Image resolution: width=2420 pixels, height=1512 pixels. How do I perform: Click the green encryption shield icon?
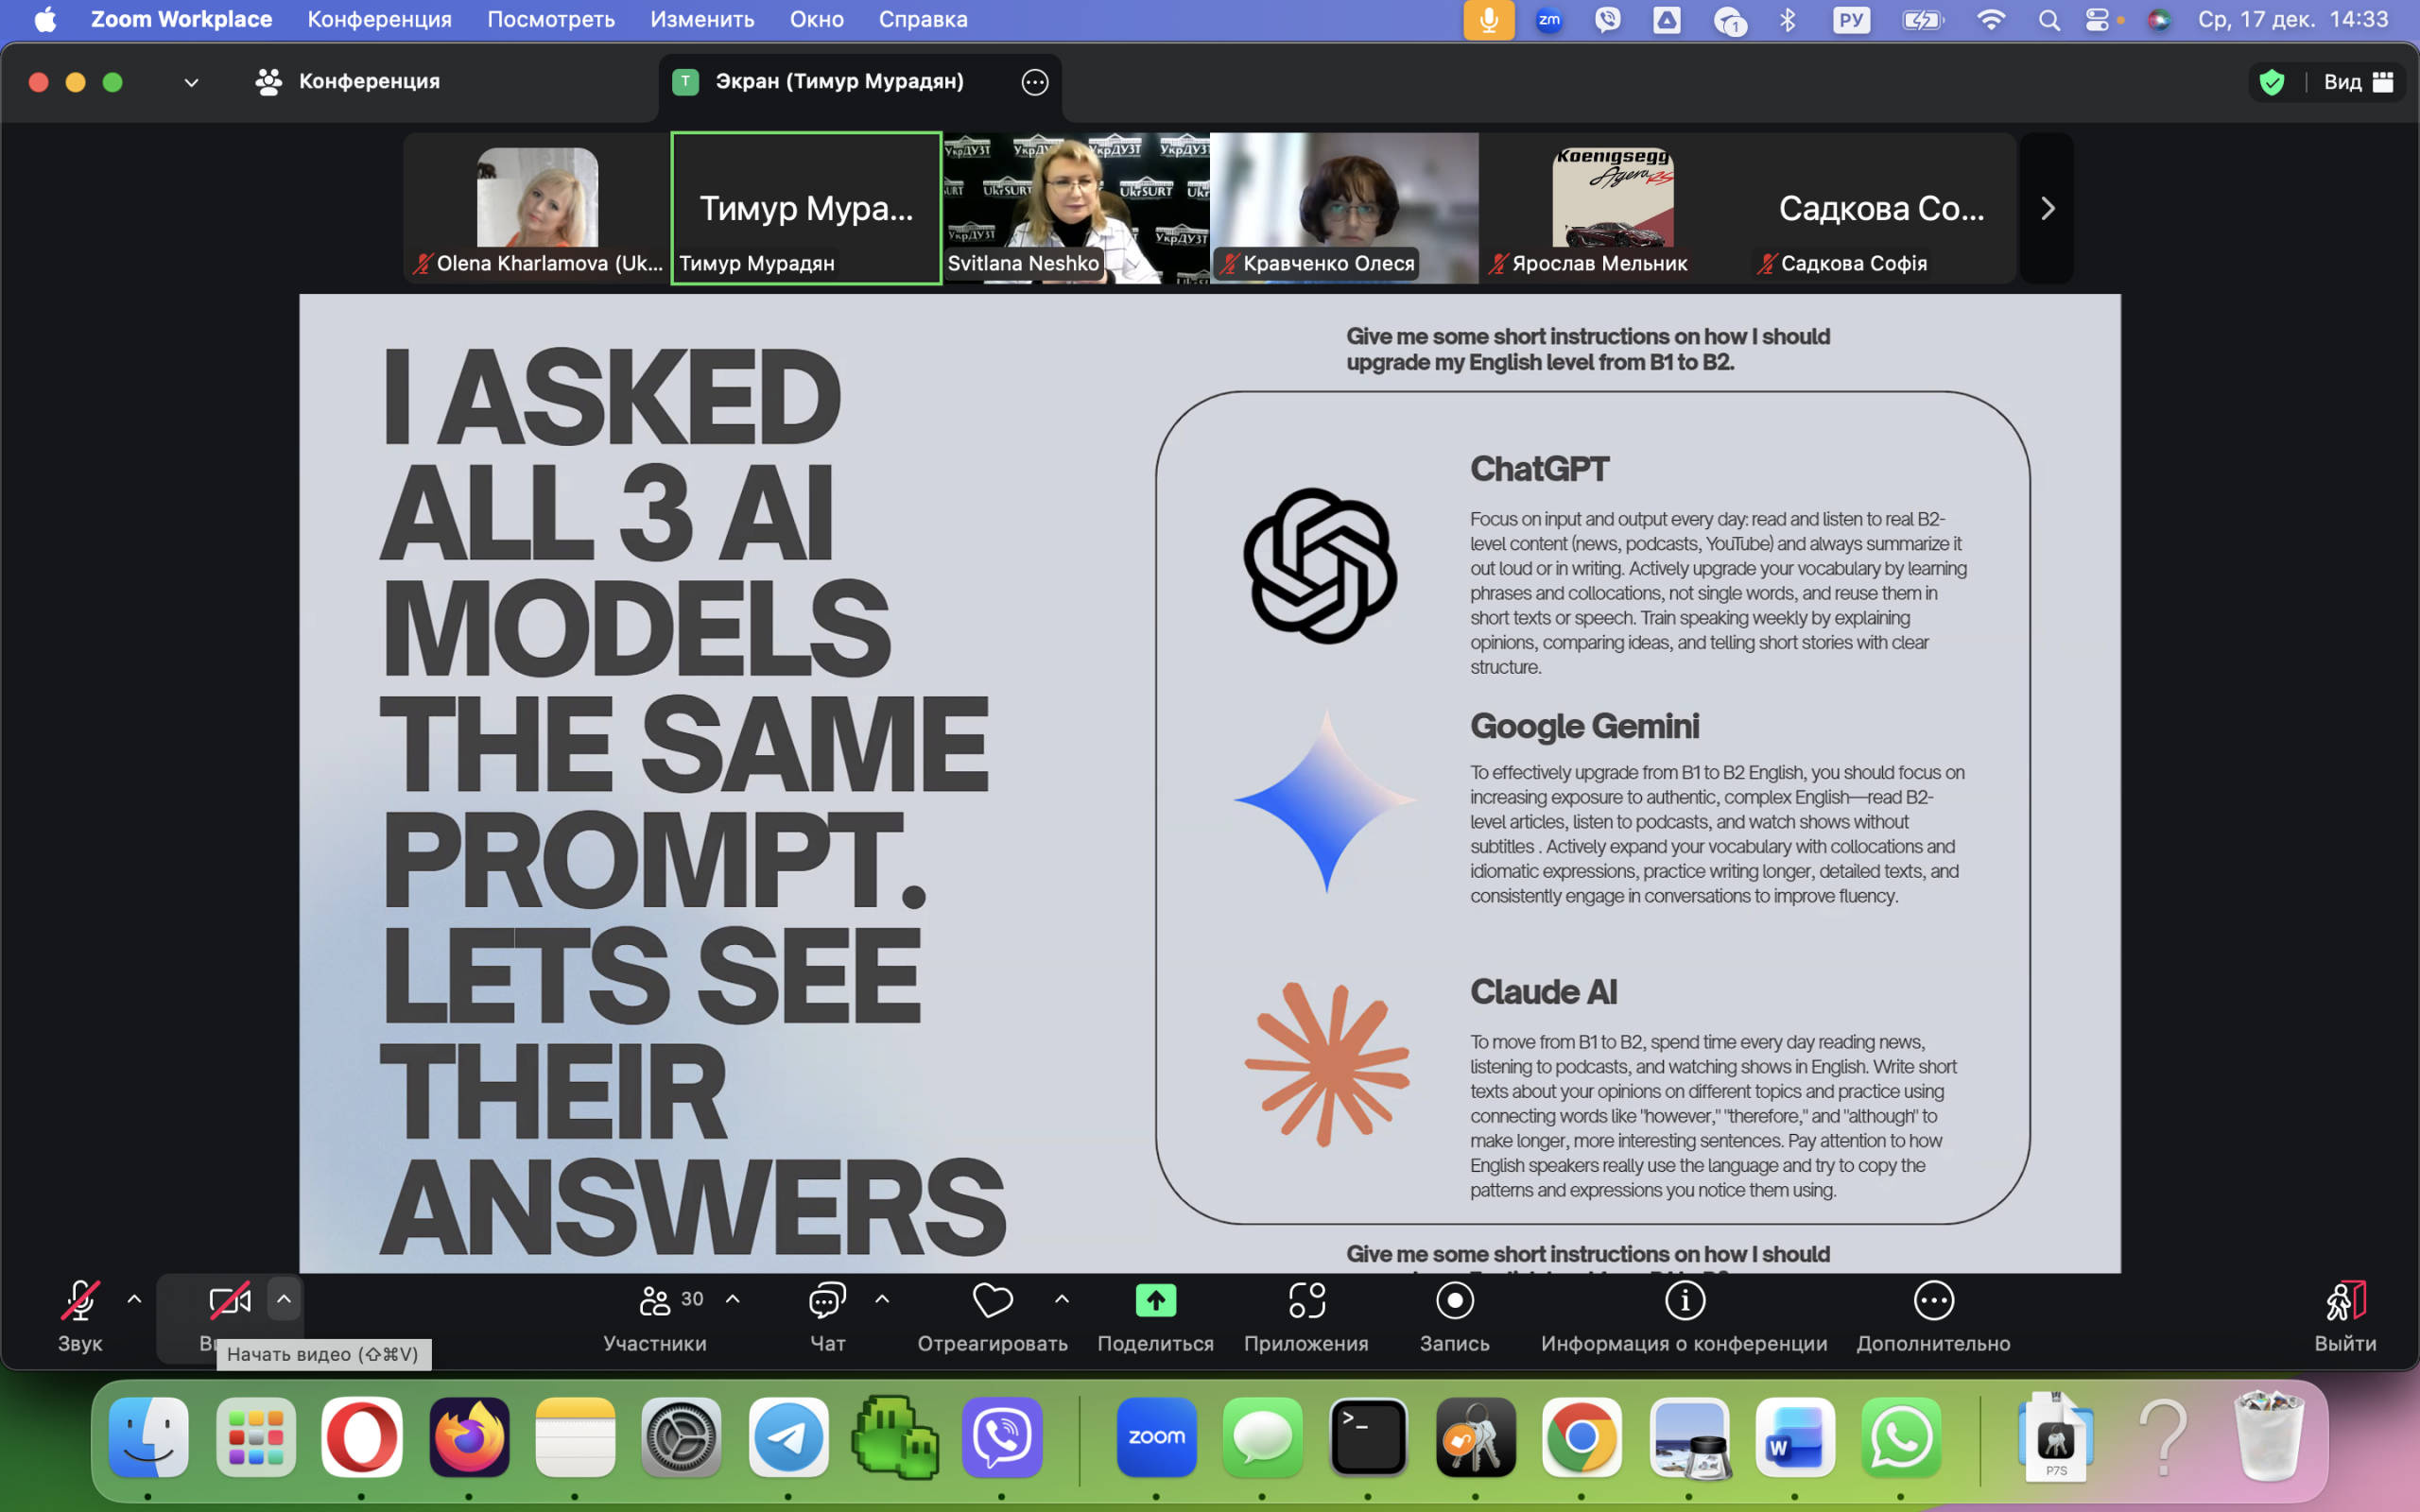[2272, 82]
